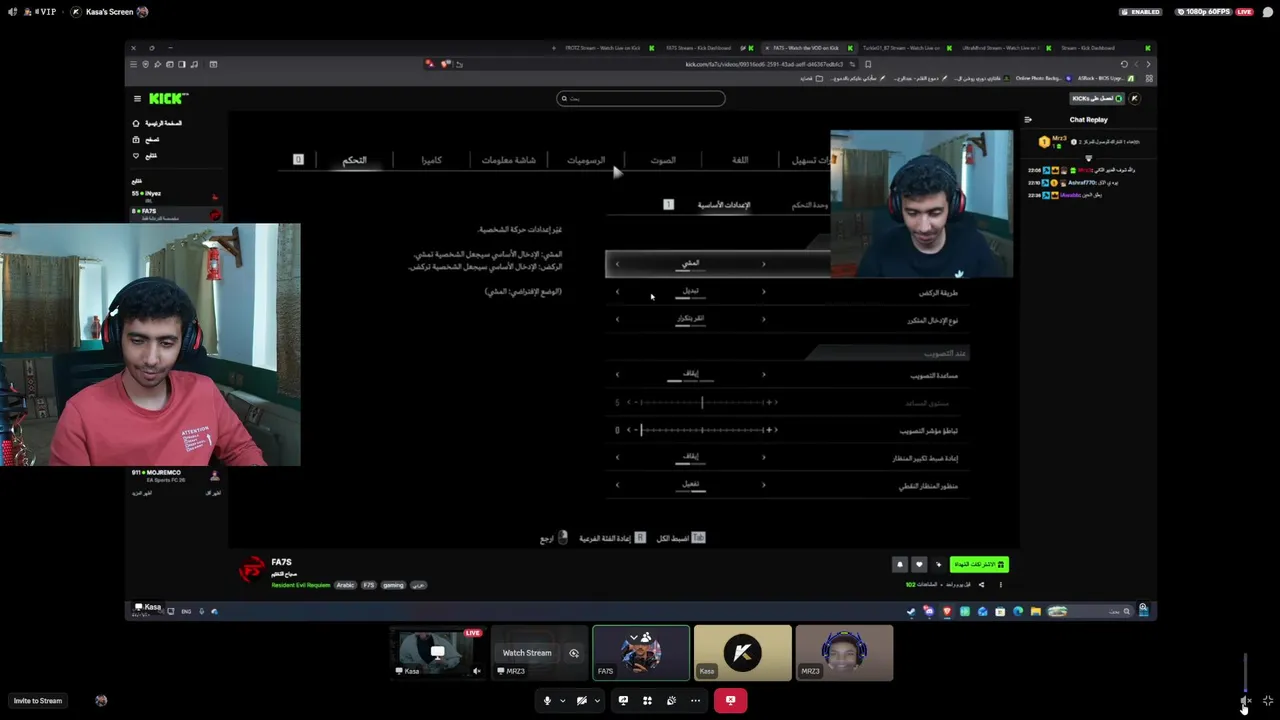Click the الصفحة الرئيسية home sidebar item
This screenshot has height=720, width=1280.
pos(158,123)
